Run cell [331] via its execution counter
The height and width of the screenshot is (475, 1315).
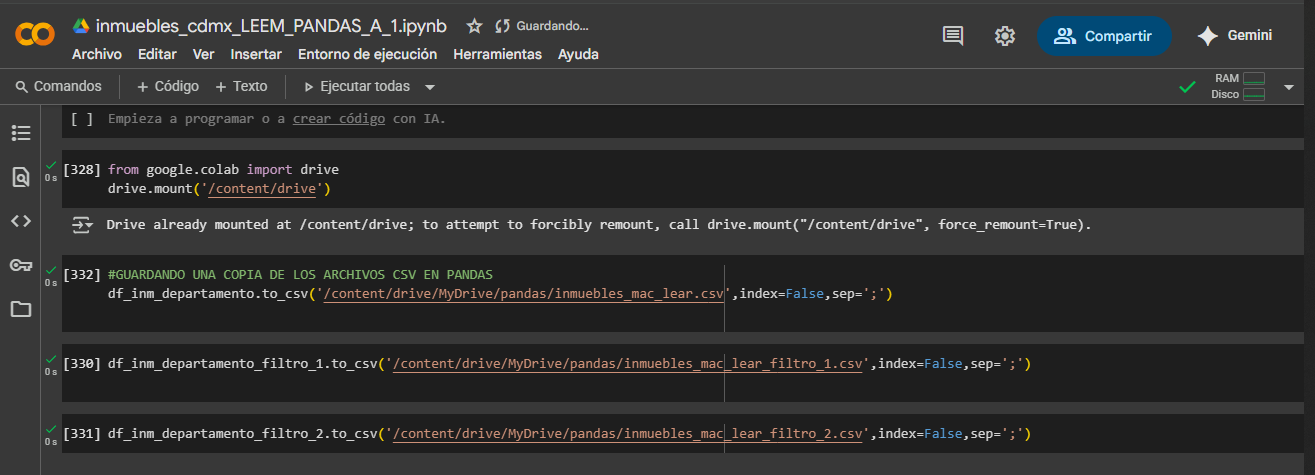[81, 434]
